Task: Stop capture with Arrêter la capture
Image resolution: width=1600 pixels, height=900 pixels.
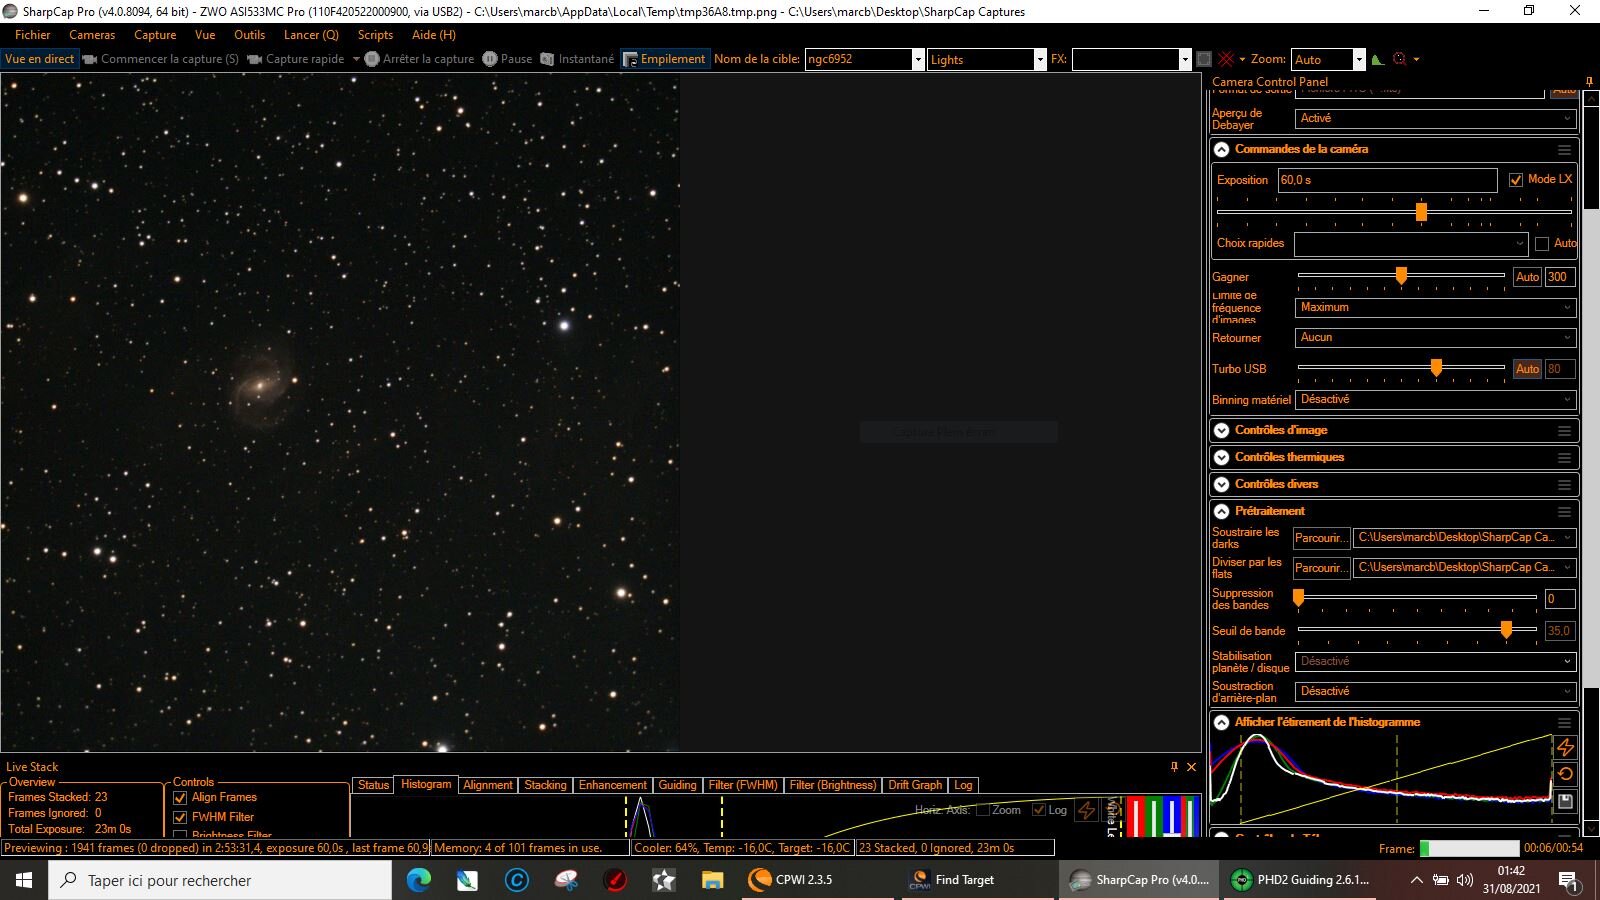Action: click(x=419, y=59)
